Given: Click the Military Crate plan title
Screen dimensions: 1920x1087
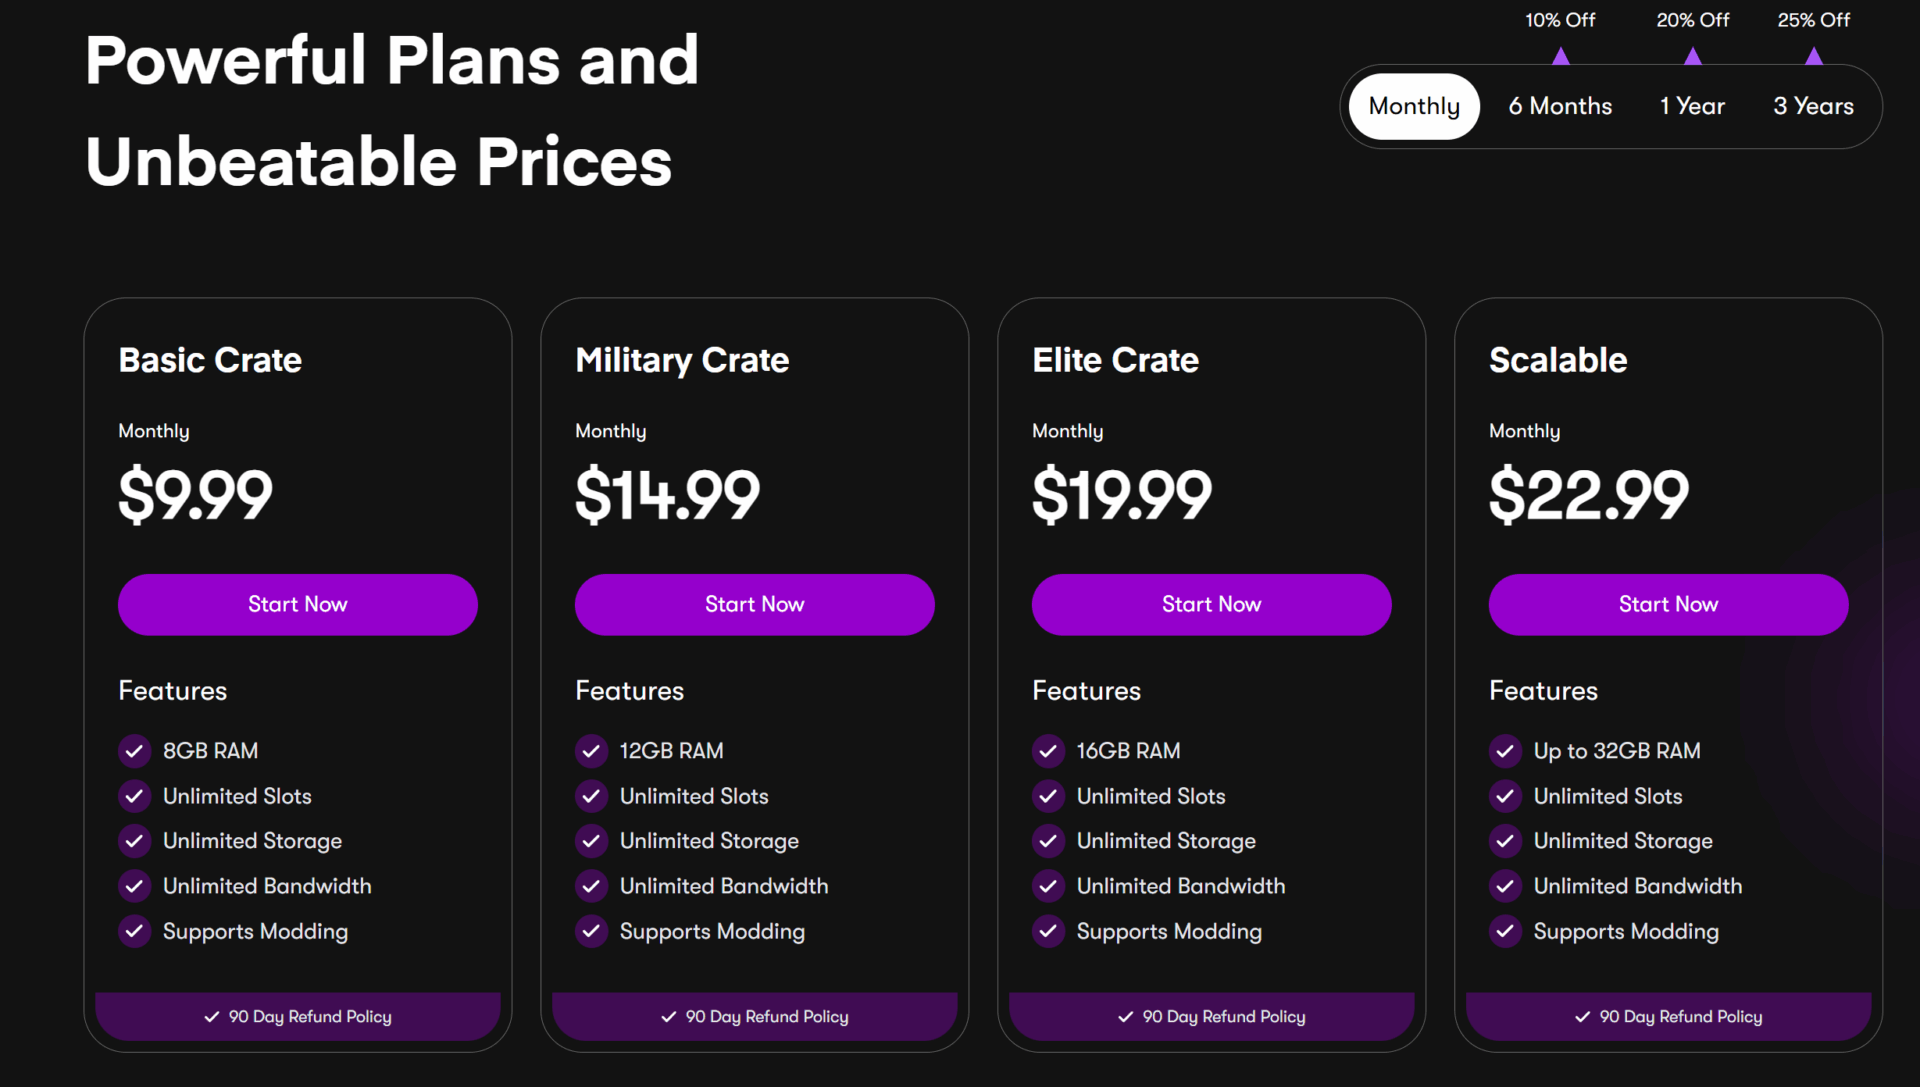Looking at the screenshot, I should pos(682,360).
